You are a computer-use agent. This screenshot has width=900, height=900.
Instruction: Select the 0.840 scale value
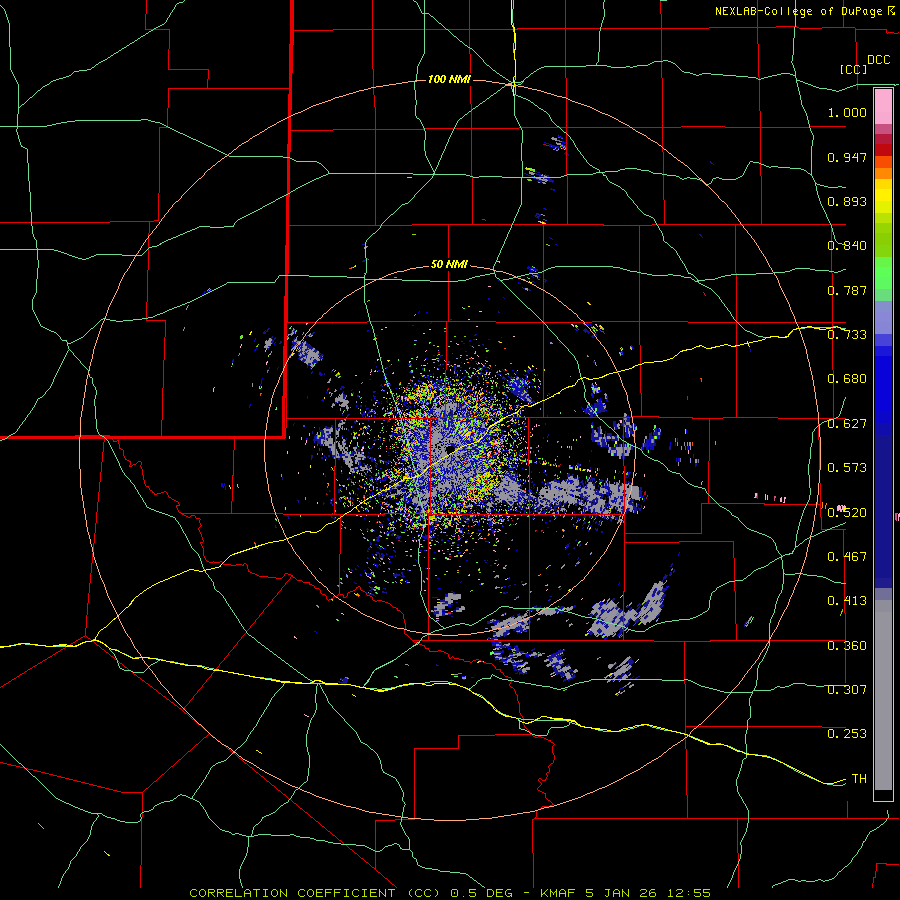(847, 246)
